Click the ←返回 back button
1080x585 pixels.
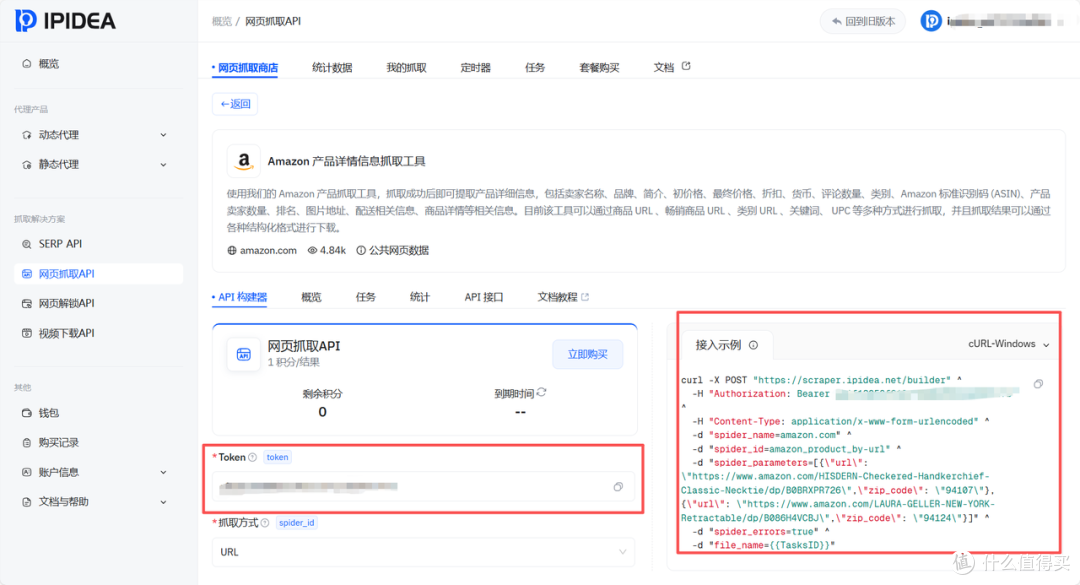[x=235, y=104]
